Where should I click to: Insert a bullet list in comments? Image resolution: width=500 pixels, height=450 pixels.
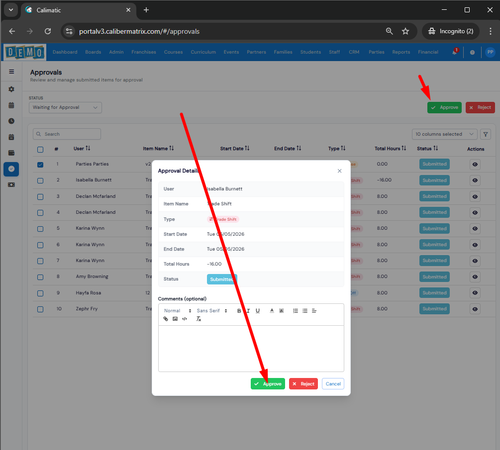305,311
